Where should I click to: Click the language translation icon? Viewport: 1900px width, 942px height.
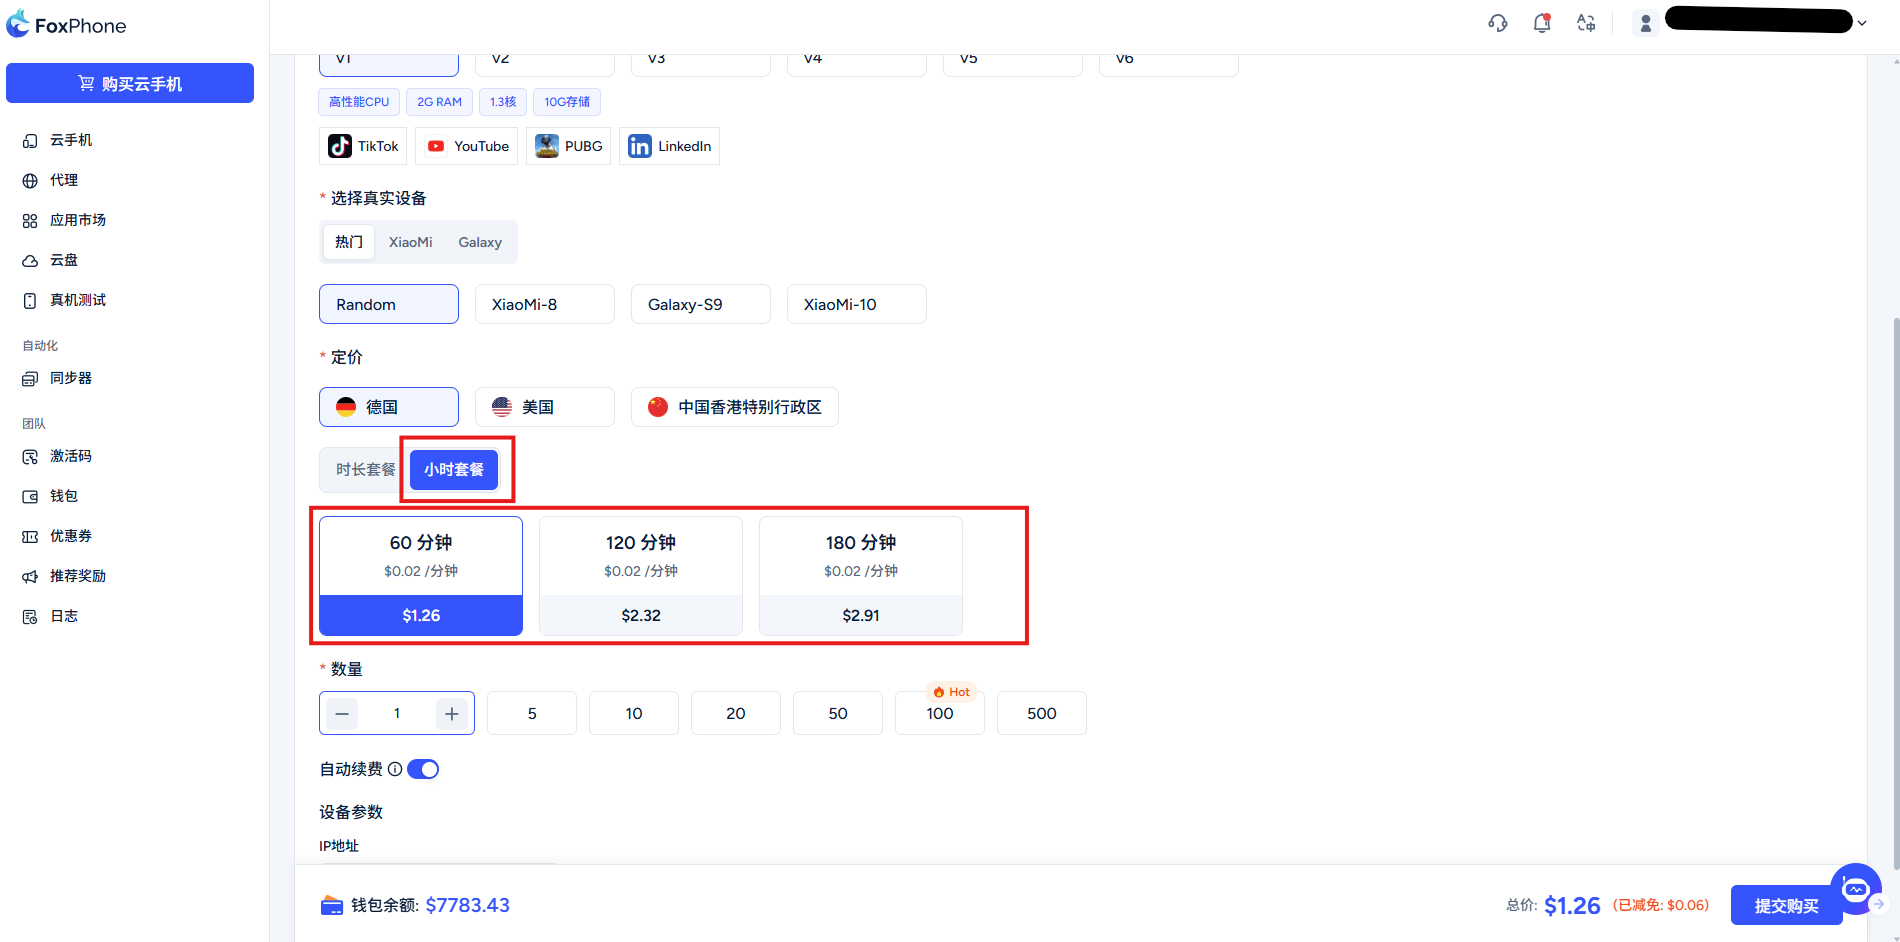coord(1586,23)
